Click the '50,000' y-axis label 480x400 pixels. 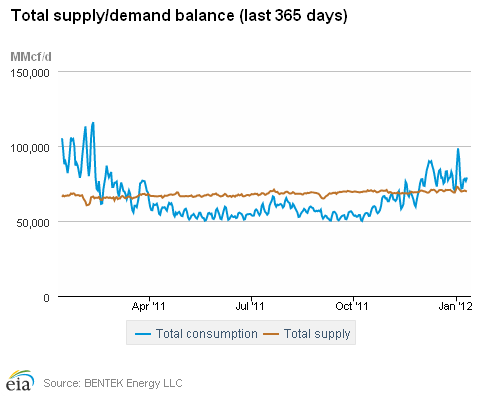click(x=33, y=223)
